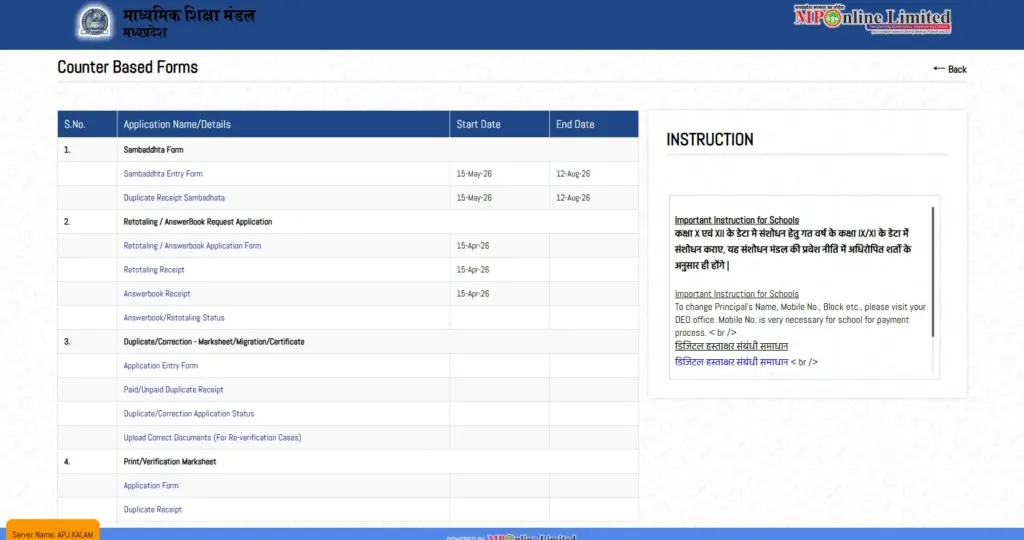
Task: Select the Sambaddhta Form section heading
Action: [x=153, y=150]
